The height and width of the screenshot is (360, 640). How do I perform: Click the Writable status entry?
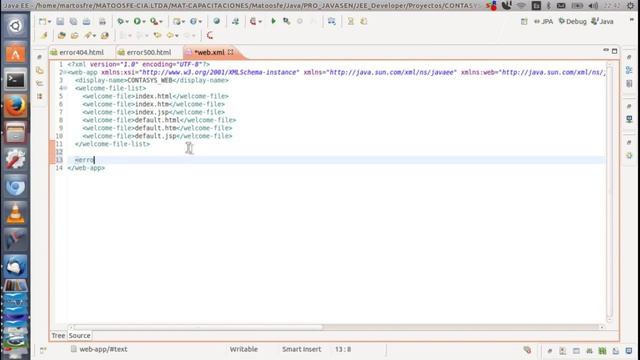pyautogui.click(x=244, y=349)
